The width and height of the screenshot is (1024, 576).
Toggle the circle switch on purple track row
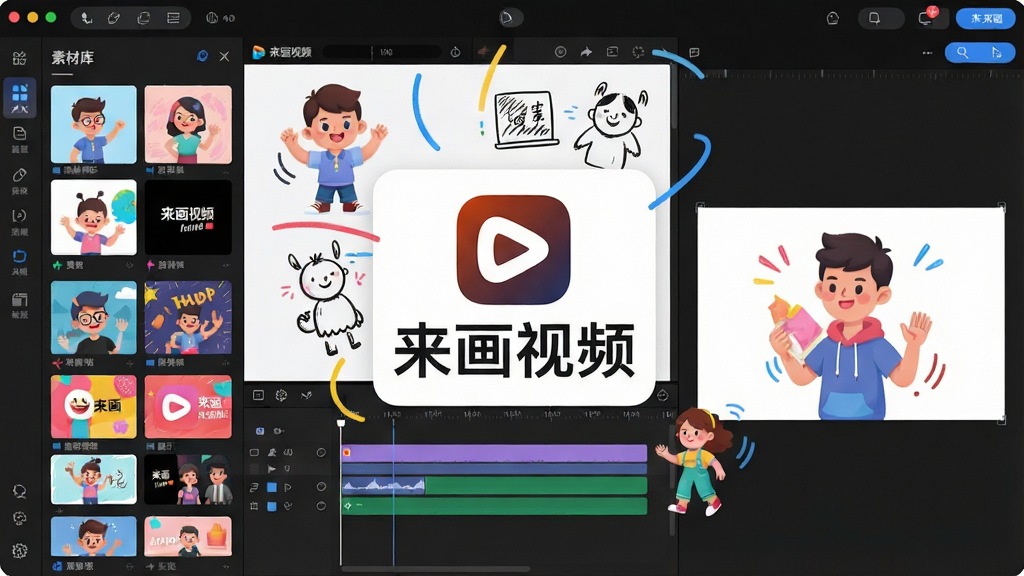321,453
